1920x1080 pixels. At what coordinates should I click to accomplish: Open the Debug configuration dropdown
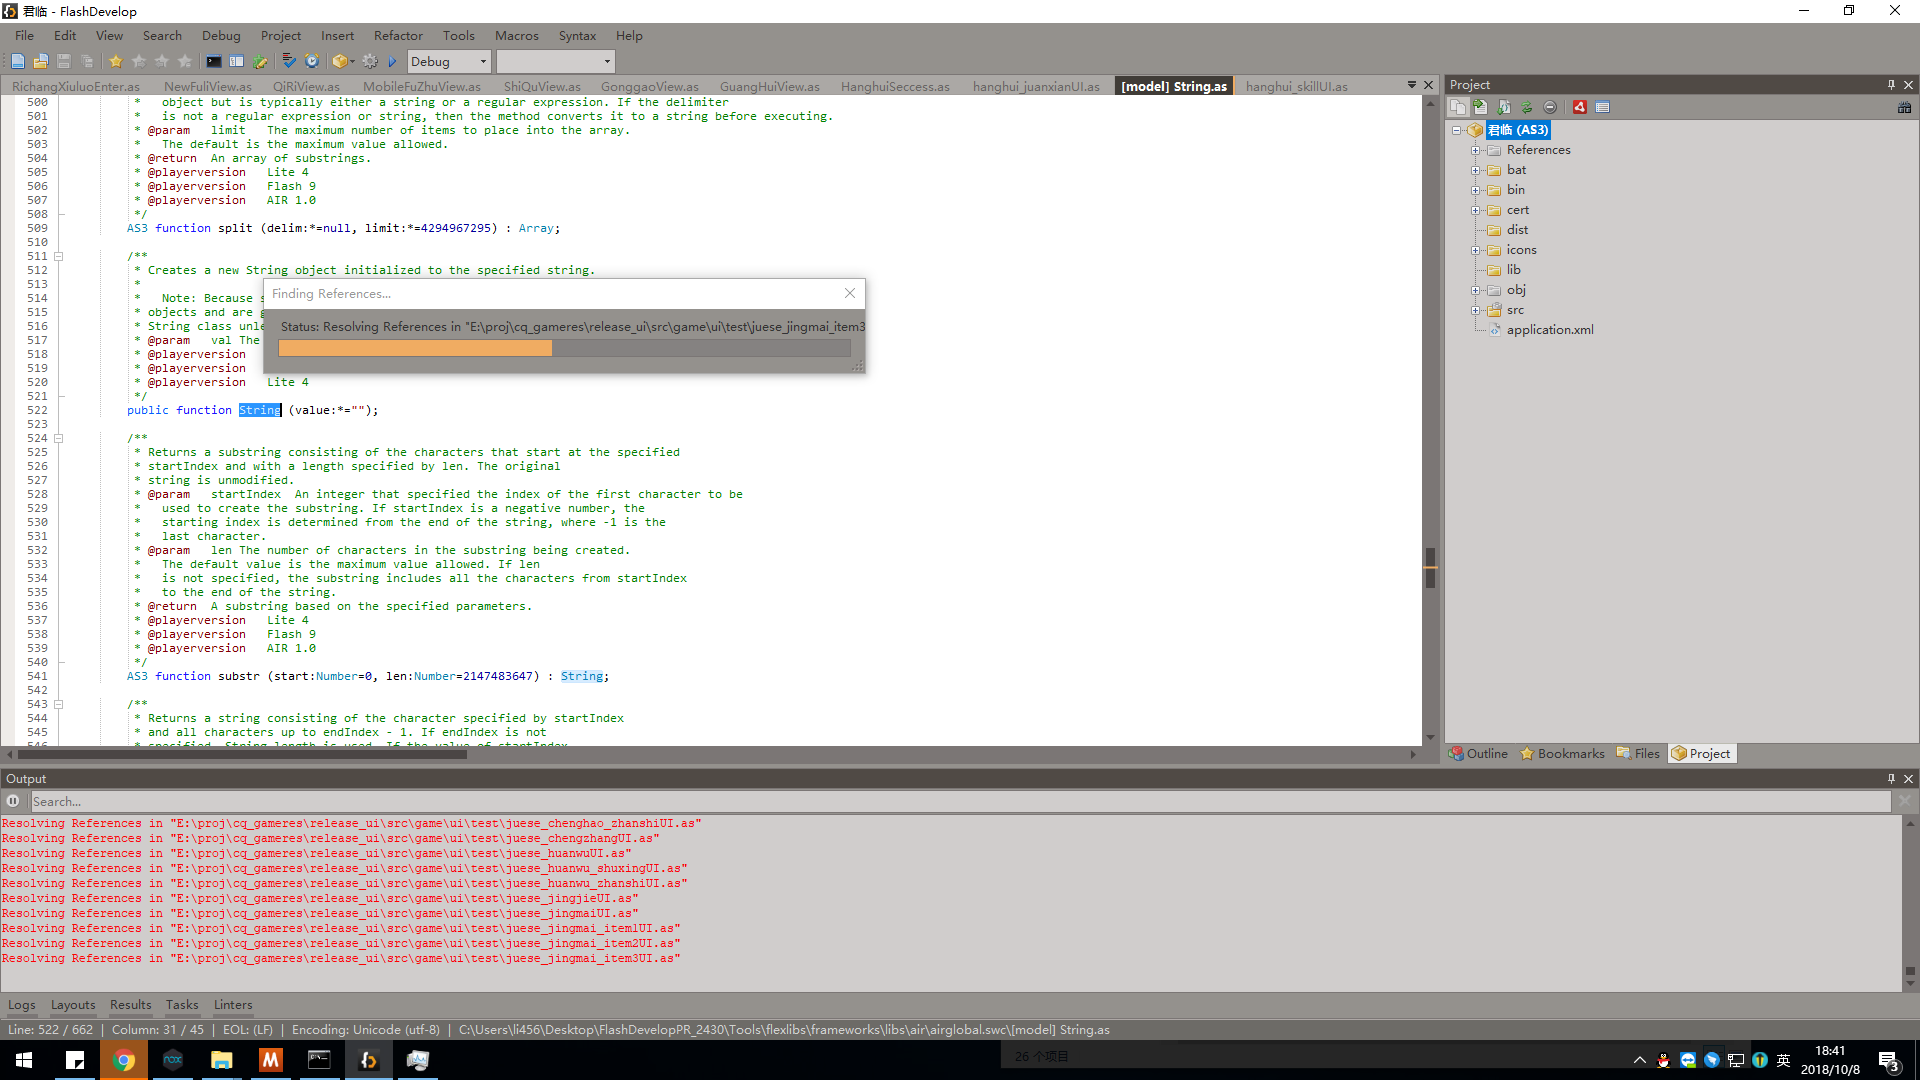click(x=448, y=61)
